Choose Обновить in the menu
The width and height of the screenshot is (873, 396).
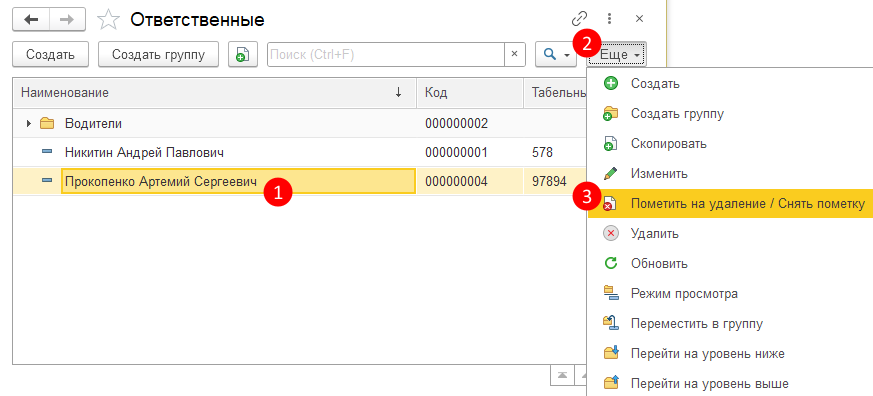pos(730,264)
